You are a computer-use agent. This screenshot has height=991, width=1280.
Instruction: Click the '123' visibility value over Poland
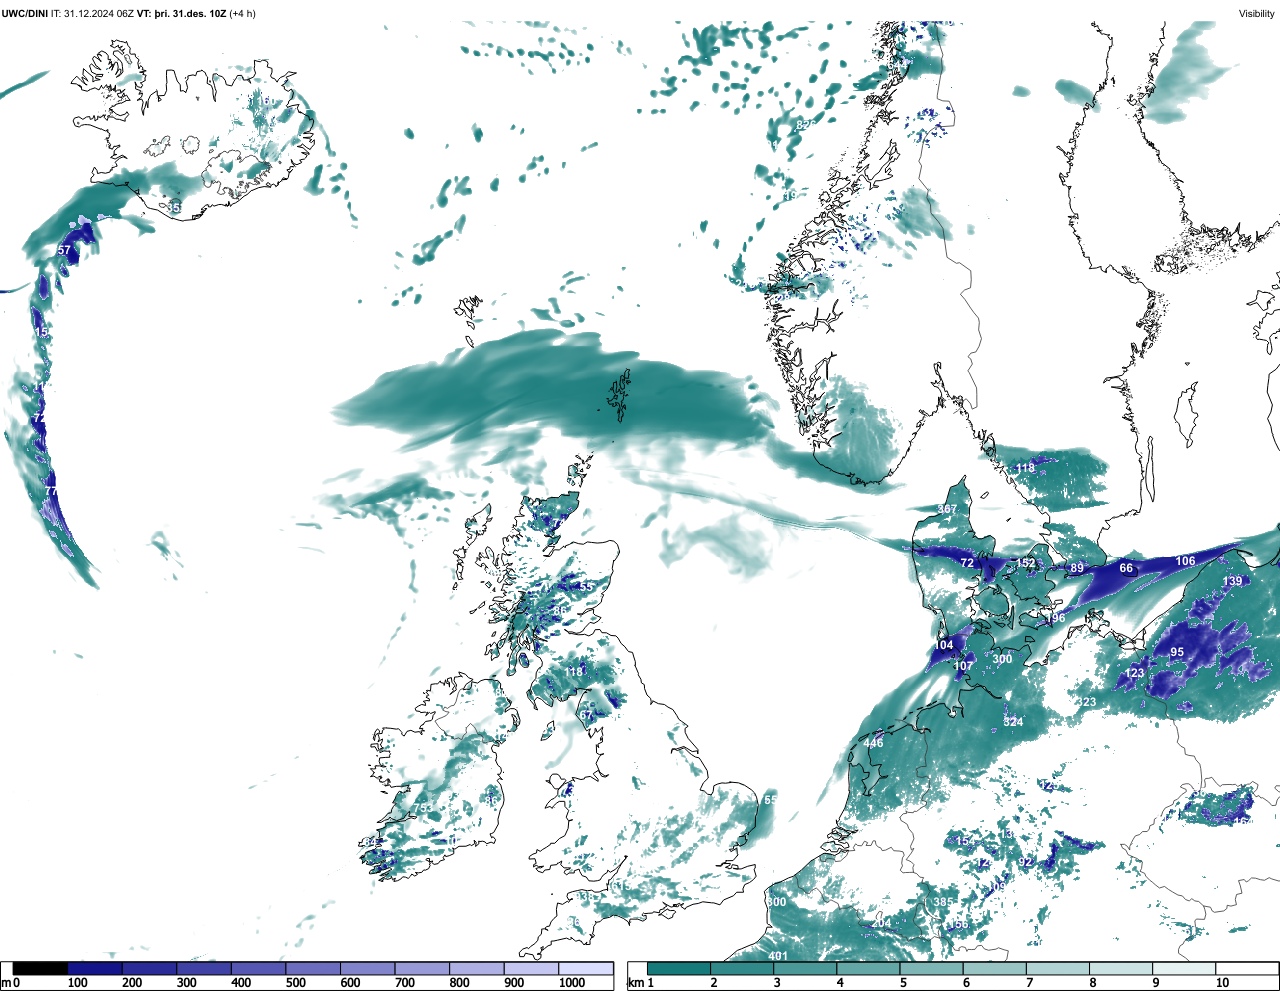coord(1134,673)
